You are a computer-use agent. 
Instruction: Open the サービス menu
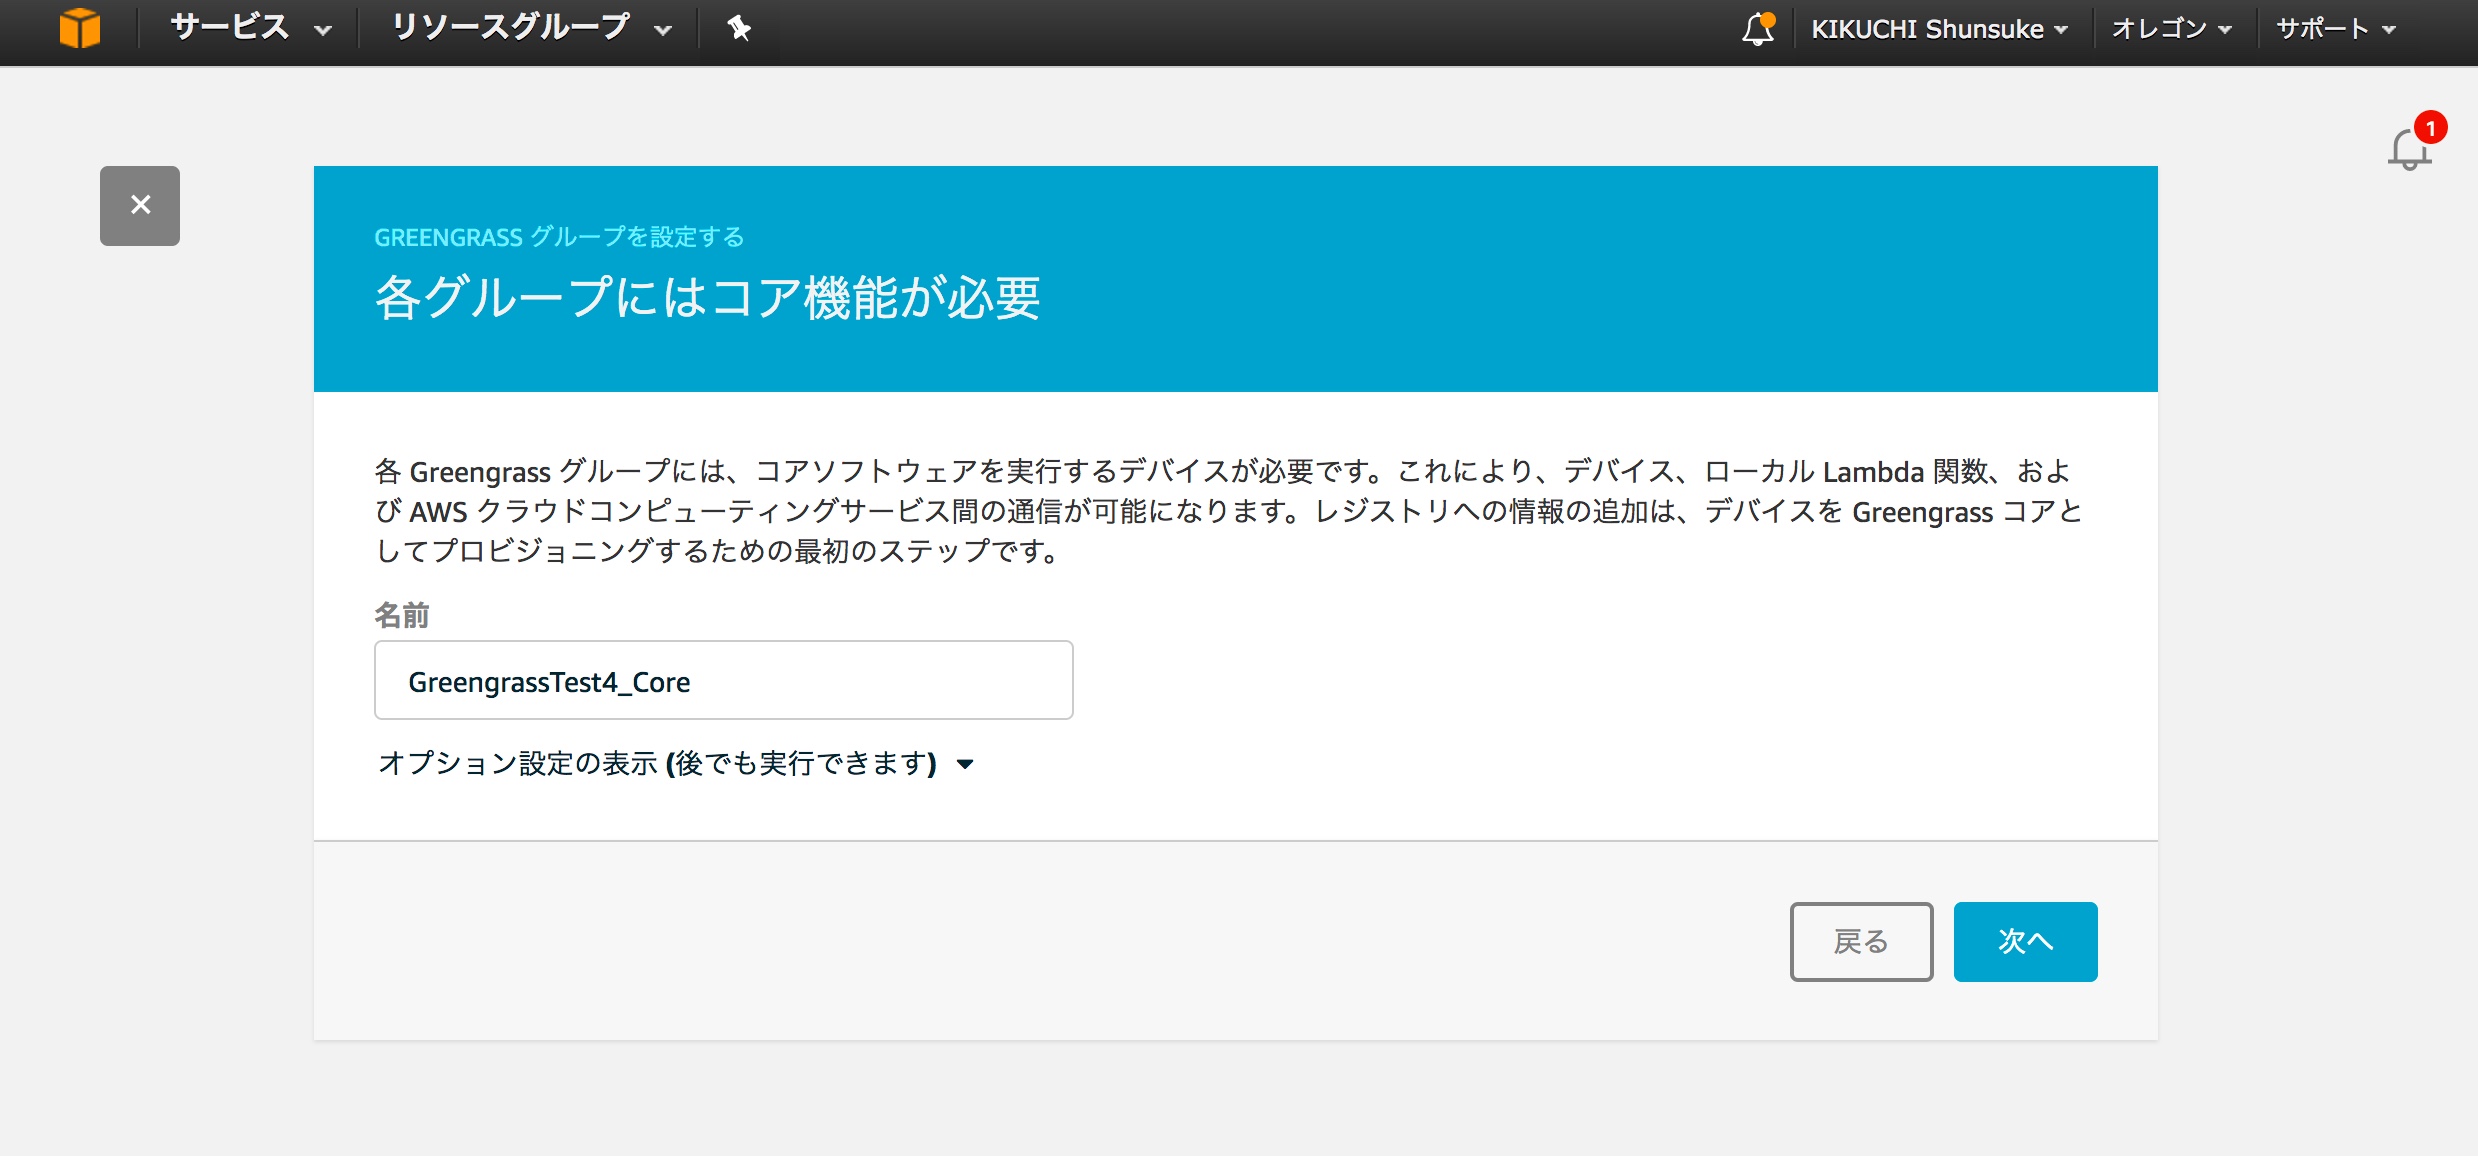(x=250, y=28)
